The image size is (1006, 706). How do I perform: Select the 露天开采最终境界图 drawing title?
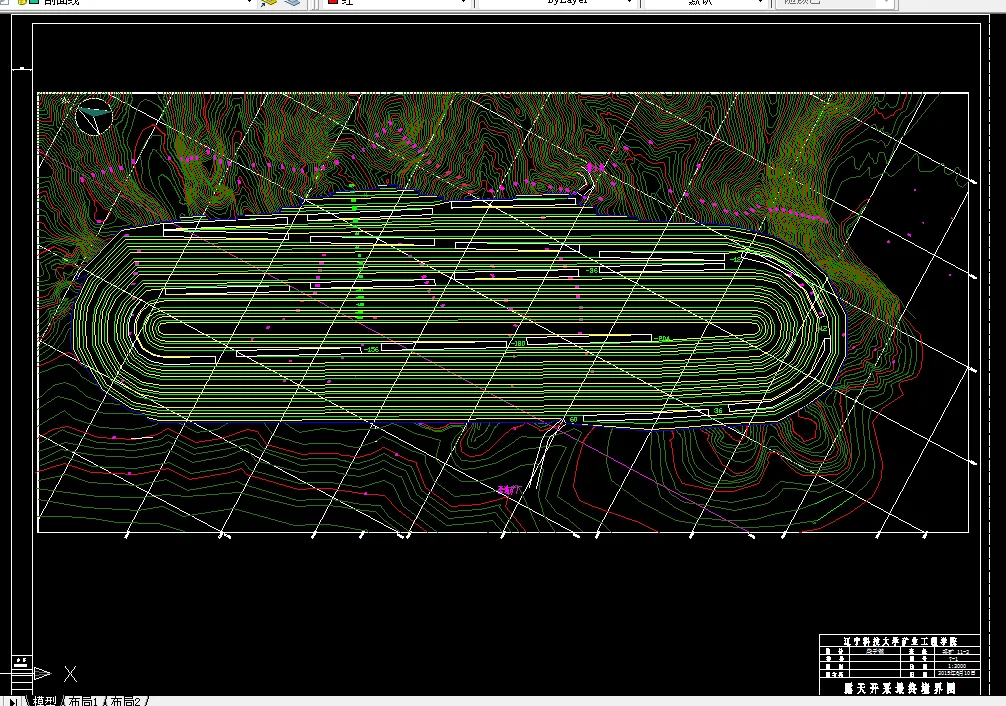(x=900, y=688)
